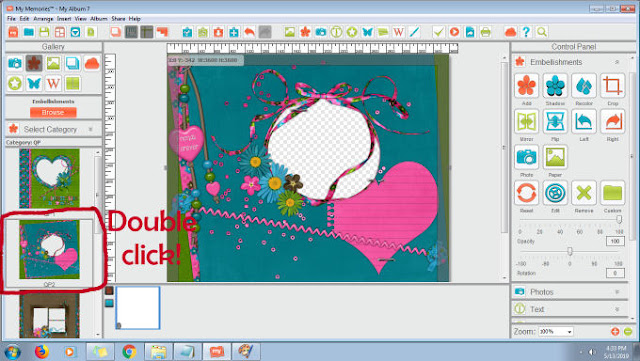
Task: Click the Custom folder icon
Action: (x=613, y=193)
